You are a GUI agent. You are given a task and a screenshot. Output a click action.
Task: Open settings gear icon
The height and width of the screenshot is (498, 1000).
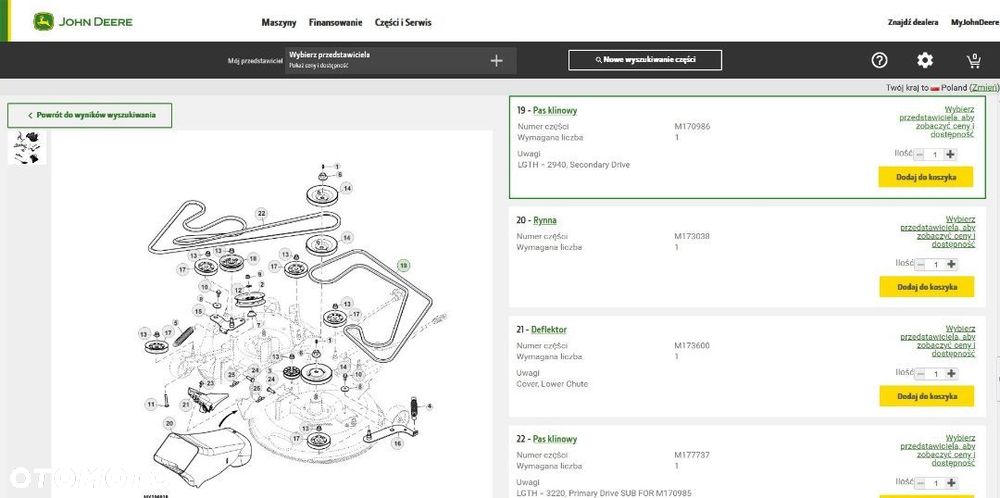coord(925,61)
